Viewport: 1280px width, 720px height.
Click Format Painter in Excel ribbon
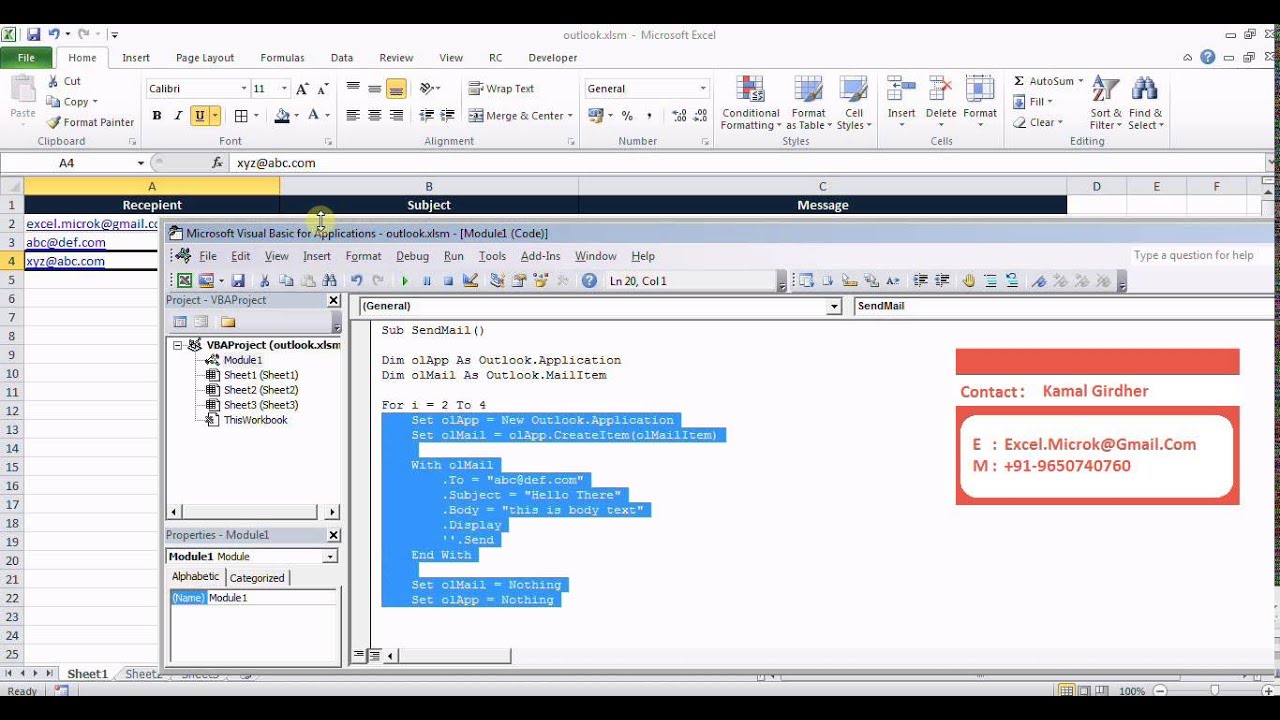coord(90,122)
